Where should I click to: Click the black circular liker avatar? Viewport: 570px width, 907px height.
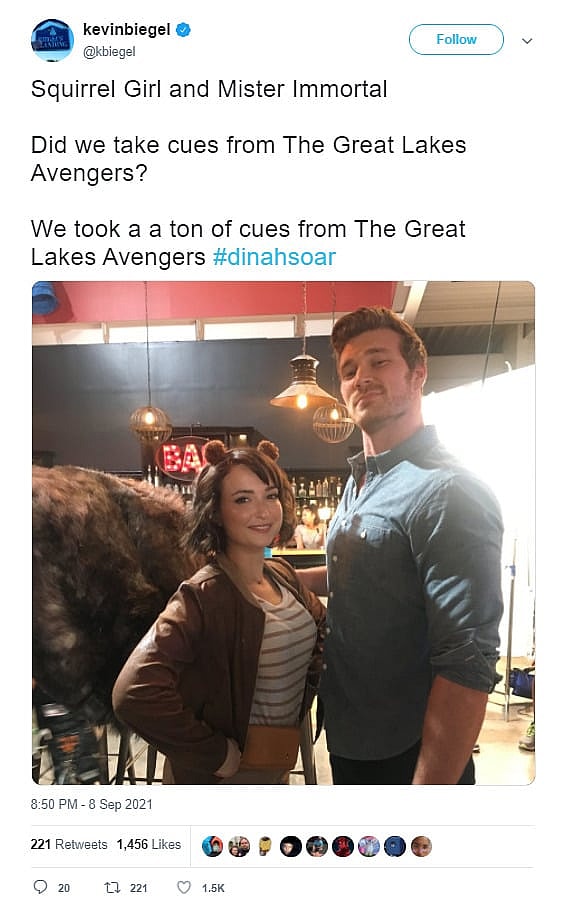290,846
